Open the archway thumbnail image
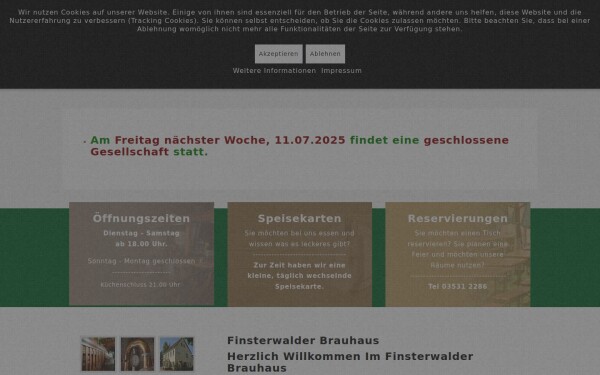600x375 pixels. [137, 354]
